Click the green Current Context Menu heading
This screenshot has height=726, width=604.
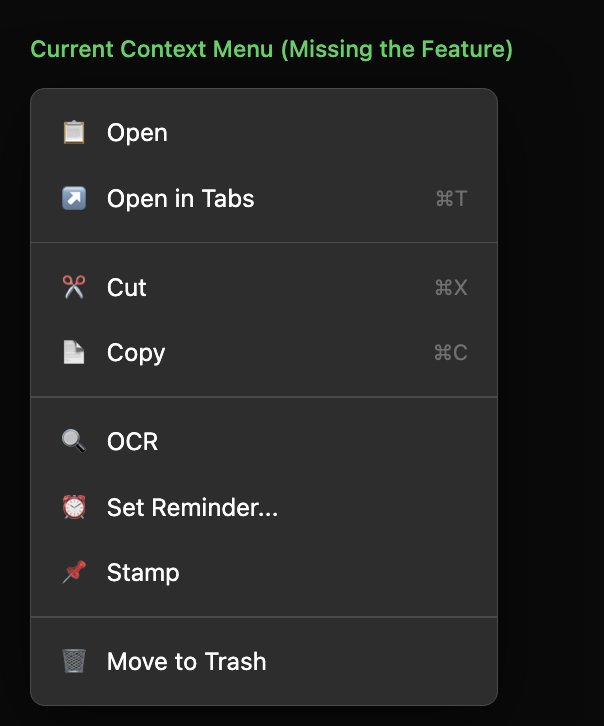[271, 49]
